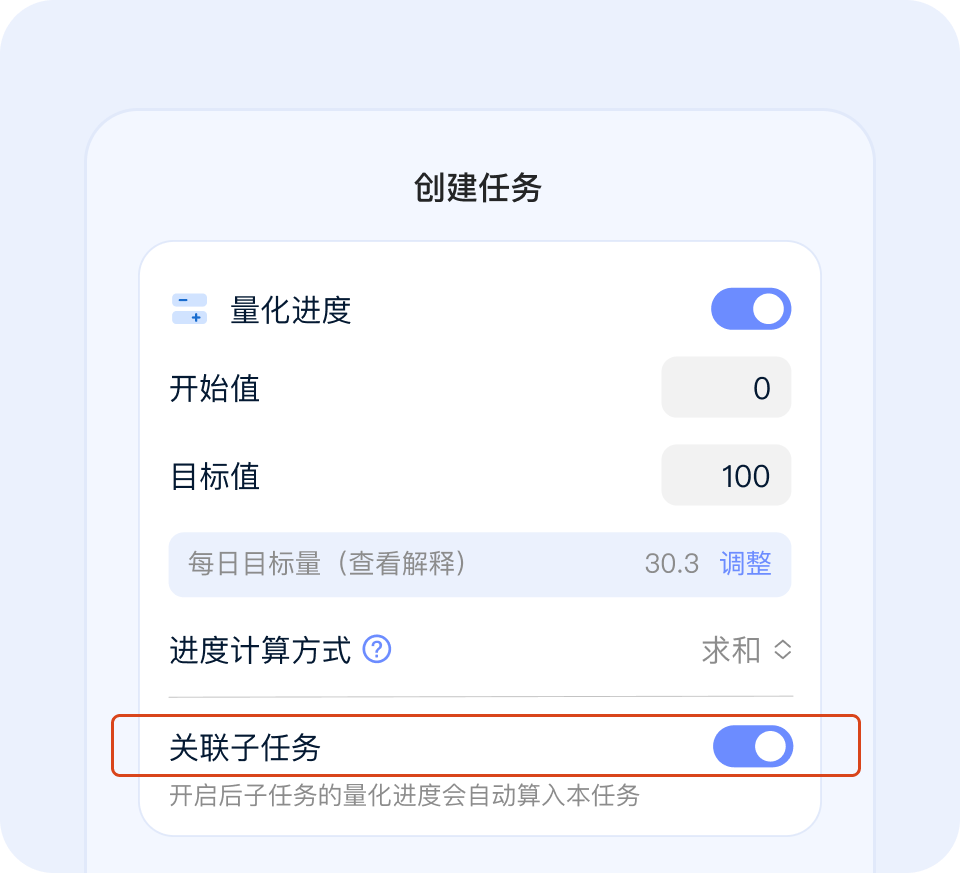The height and width of the screenshot is (873, 960).
Task: Disable the 量化进度 toggle switch
Action: point(751,309)
